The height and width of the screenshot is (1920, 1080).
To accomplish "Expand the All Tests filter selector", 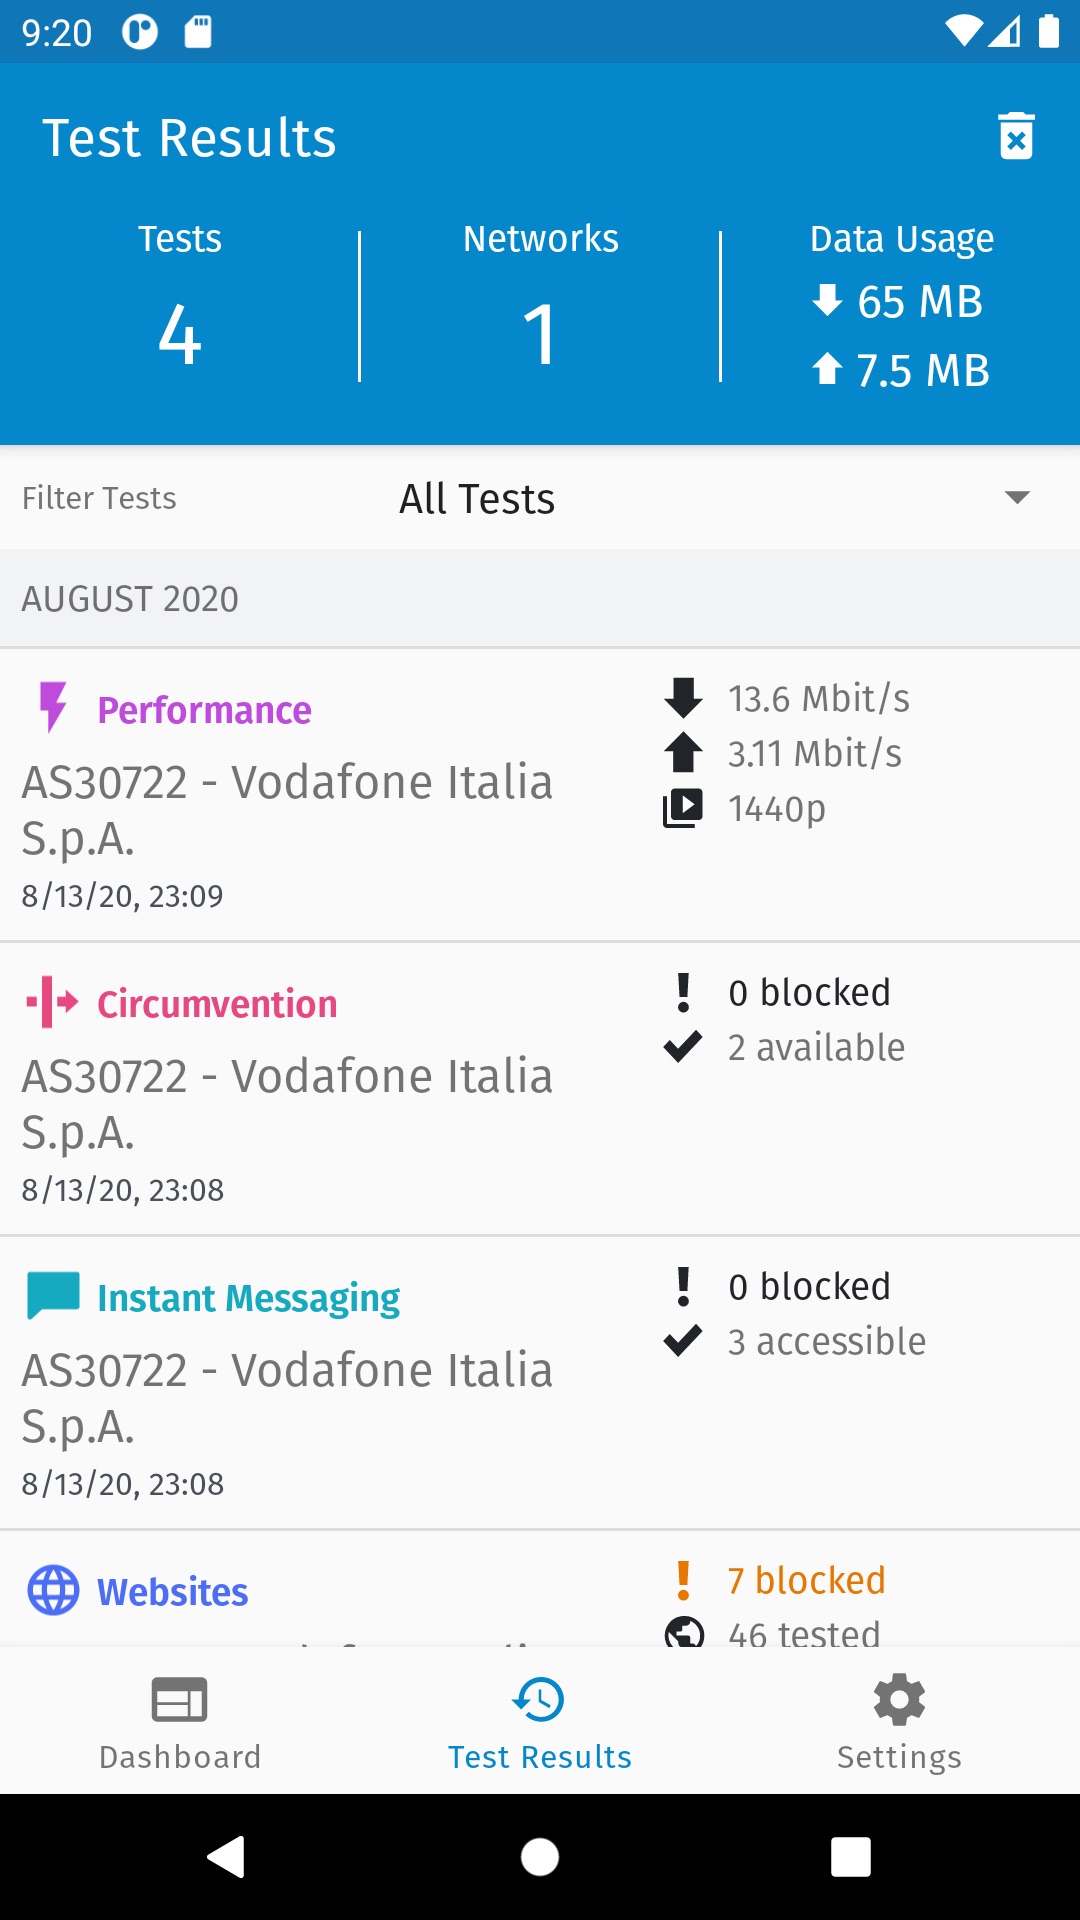I will pyautogui.click(x=477, y=498).
